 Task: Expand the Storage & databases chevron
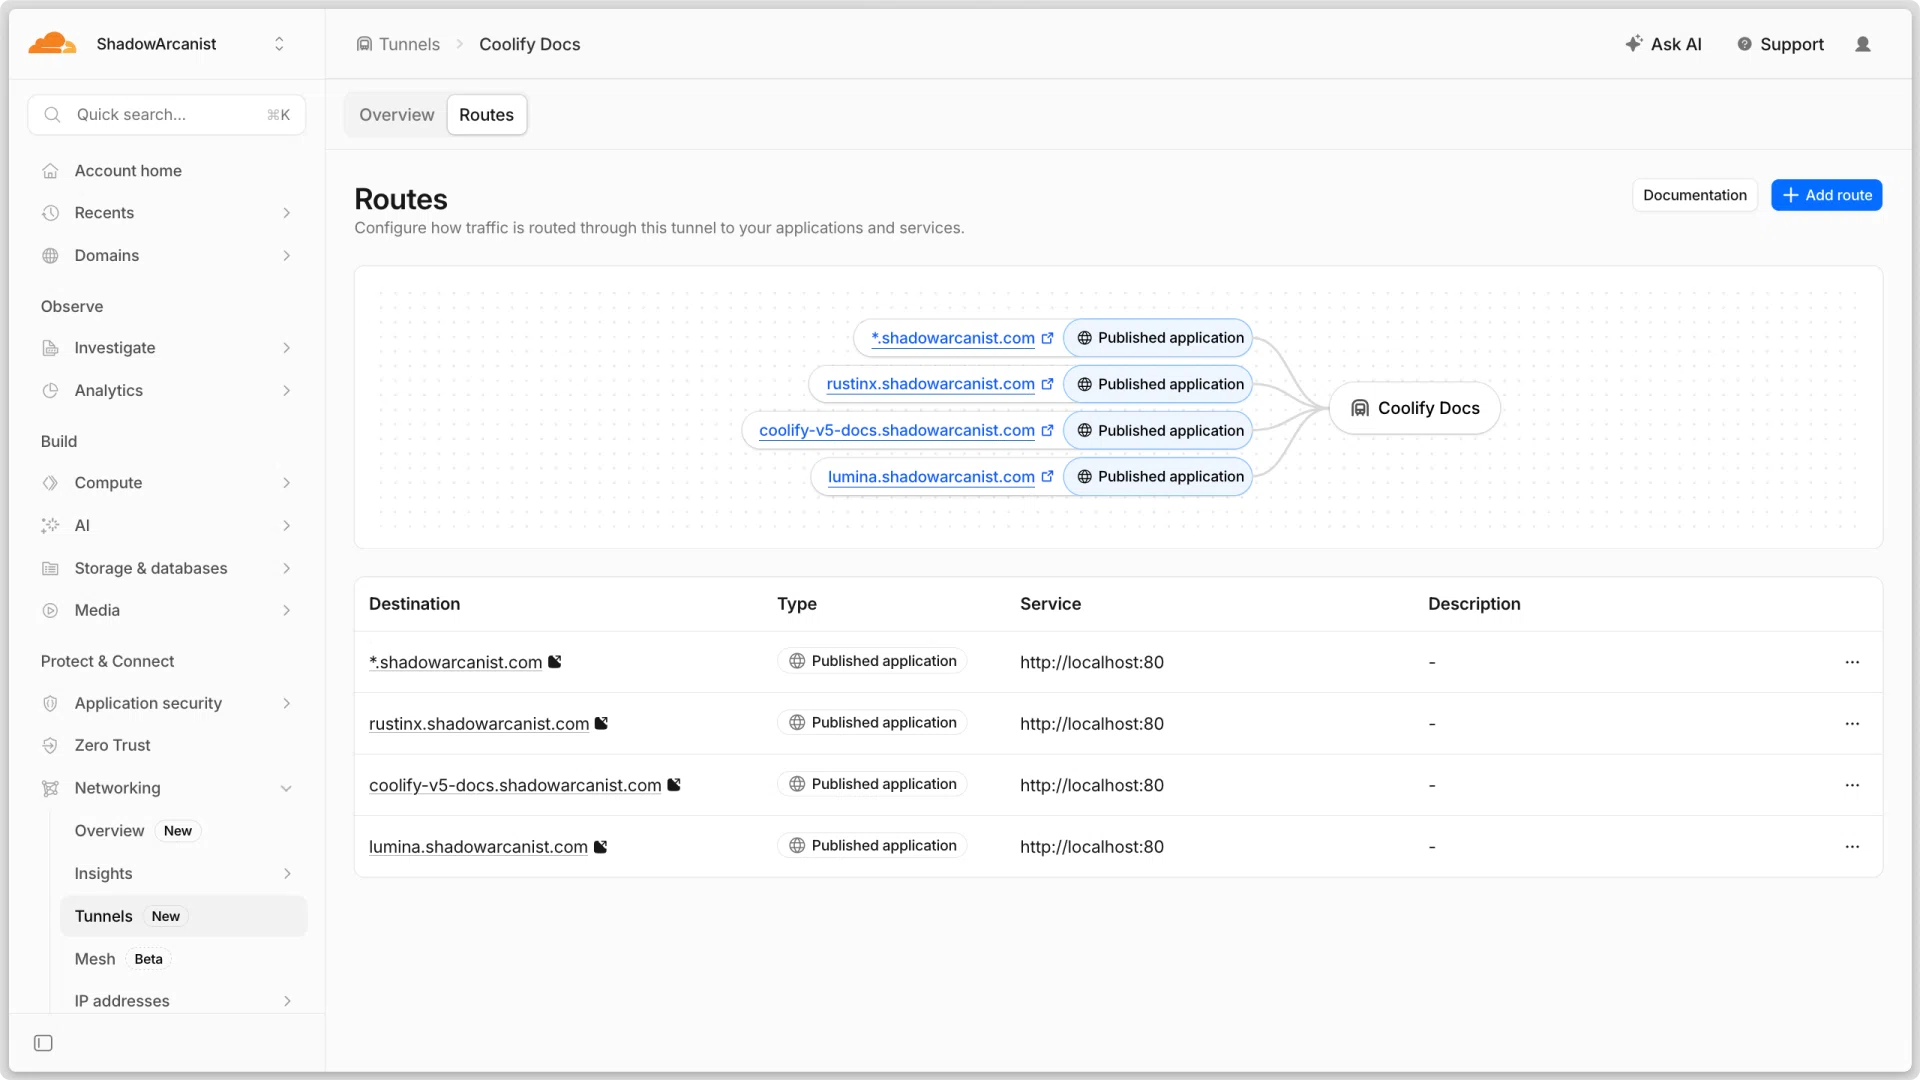tap(287, 568)
